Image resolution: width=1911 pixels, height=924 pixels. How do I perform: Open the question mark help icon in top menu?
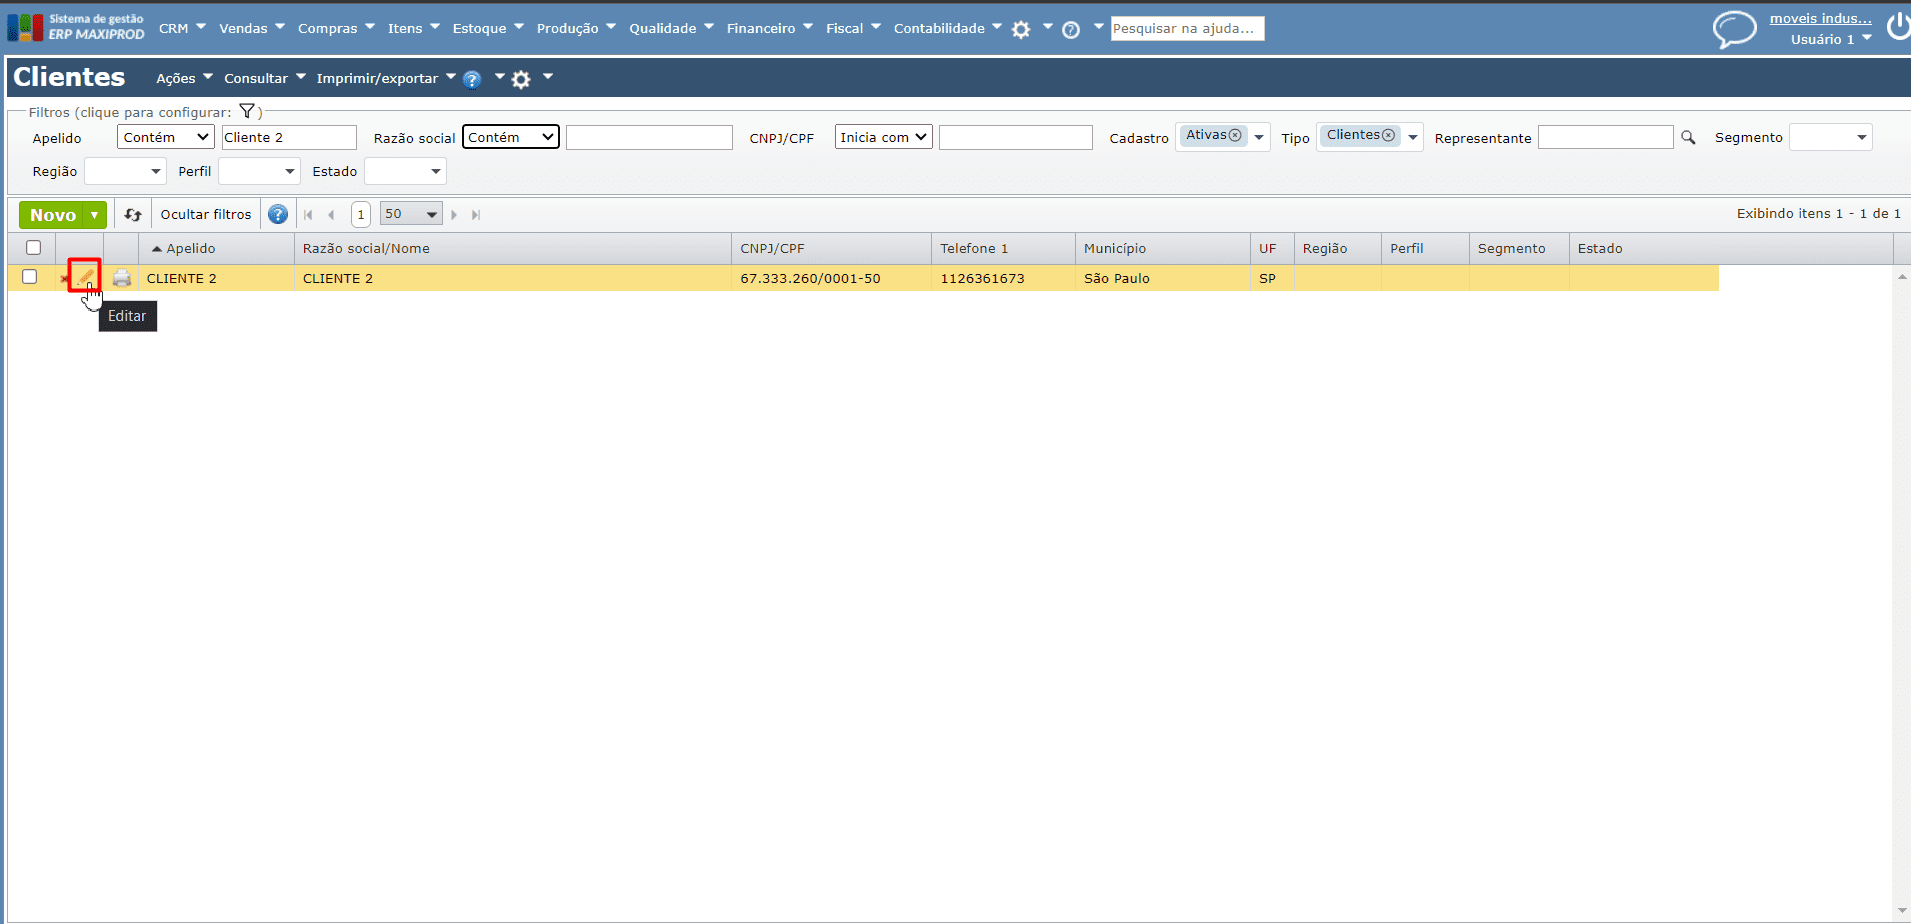click(1071, 29)
